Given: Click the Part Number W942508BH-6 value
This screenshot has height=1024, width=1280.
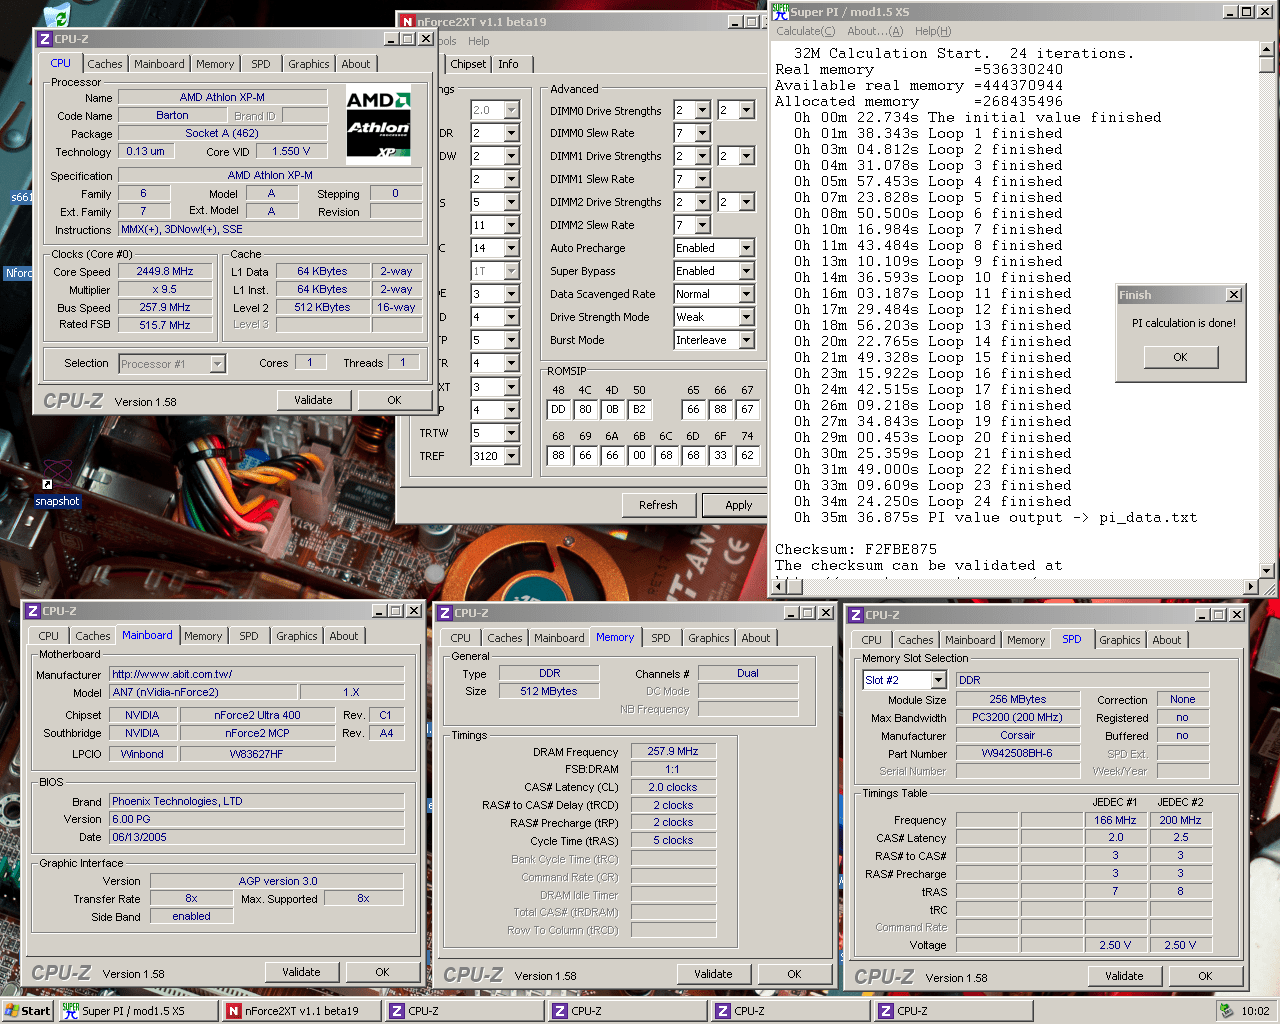Looking at the screenshot, I should pos(1017,753).
